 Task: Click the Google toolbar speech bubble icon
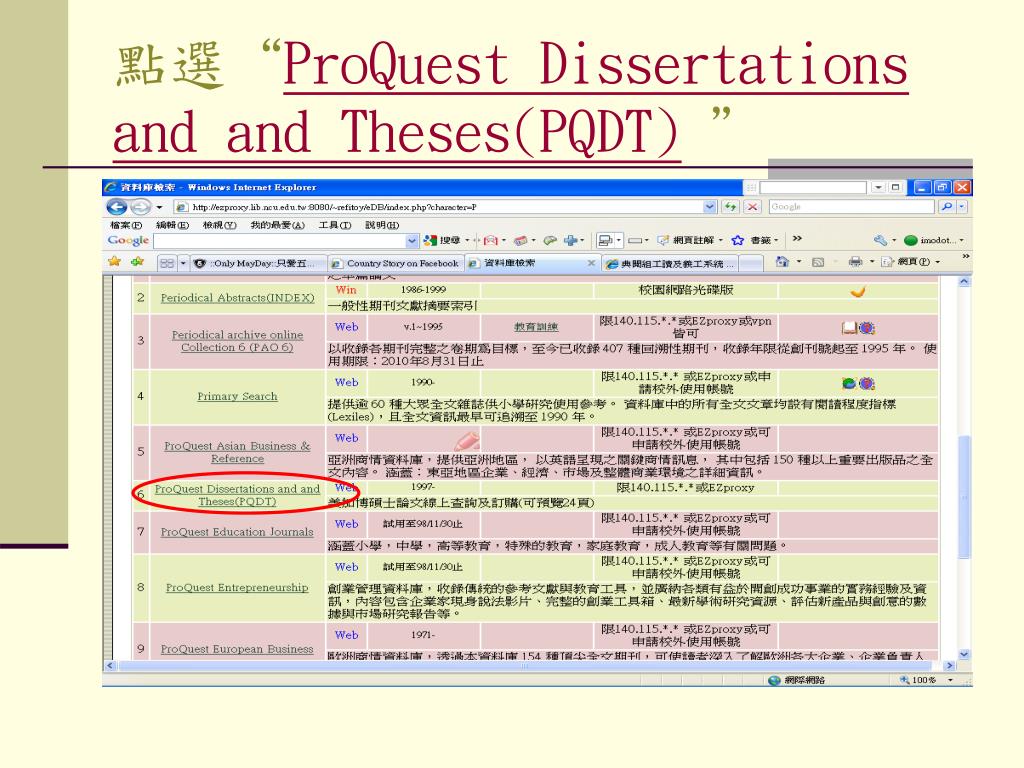click(x=551, y=240)
